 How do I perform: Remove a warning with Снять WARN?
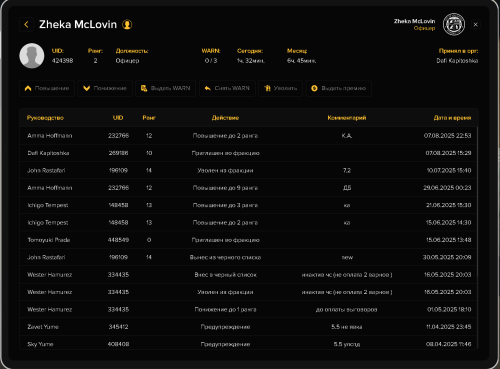click(227, 88)
